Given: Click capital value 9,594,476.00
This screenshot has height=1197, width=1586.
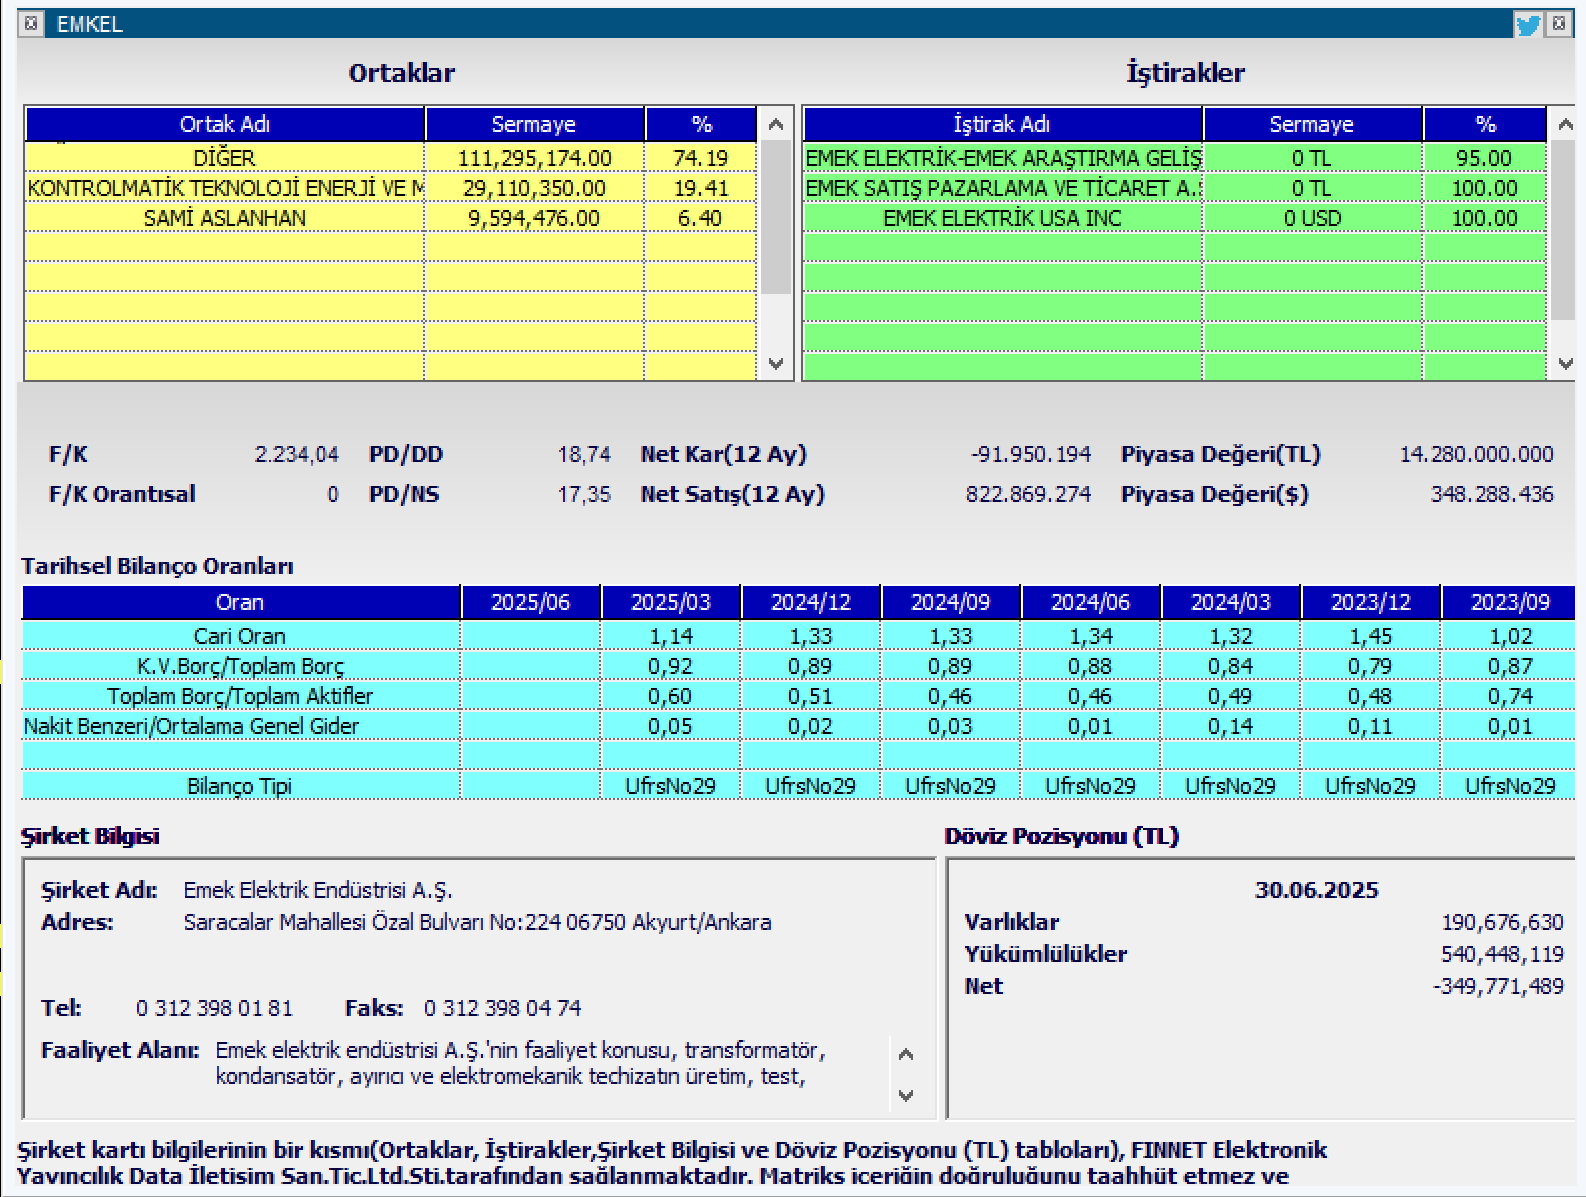Looking at the screenshot, I should (x=534, y=218).
